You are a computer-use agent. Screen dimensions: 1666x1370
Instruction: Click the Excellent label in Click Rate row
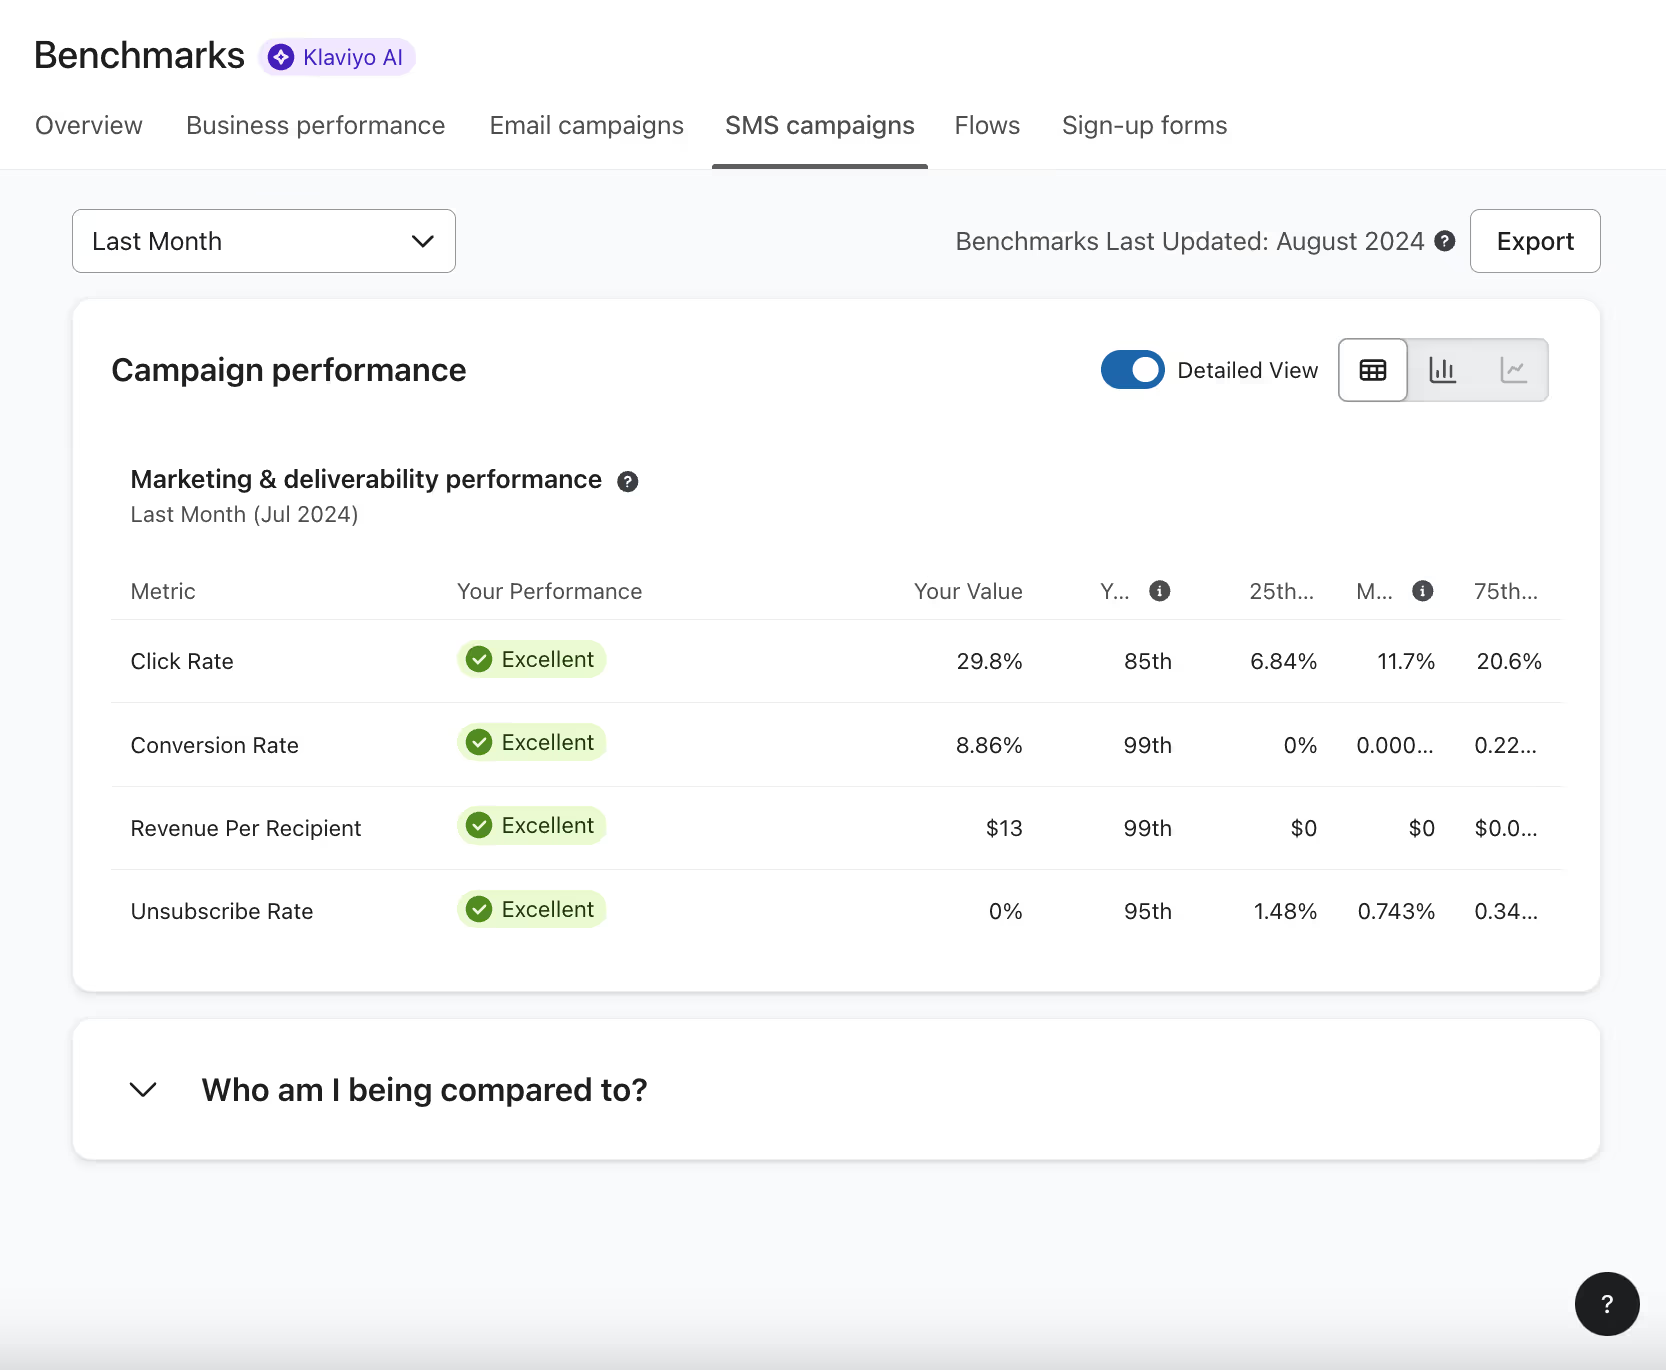point(547,659)
